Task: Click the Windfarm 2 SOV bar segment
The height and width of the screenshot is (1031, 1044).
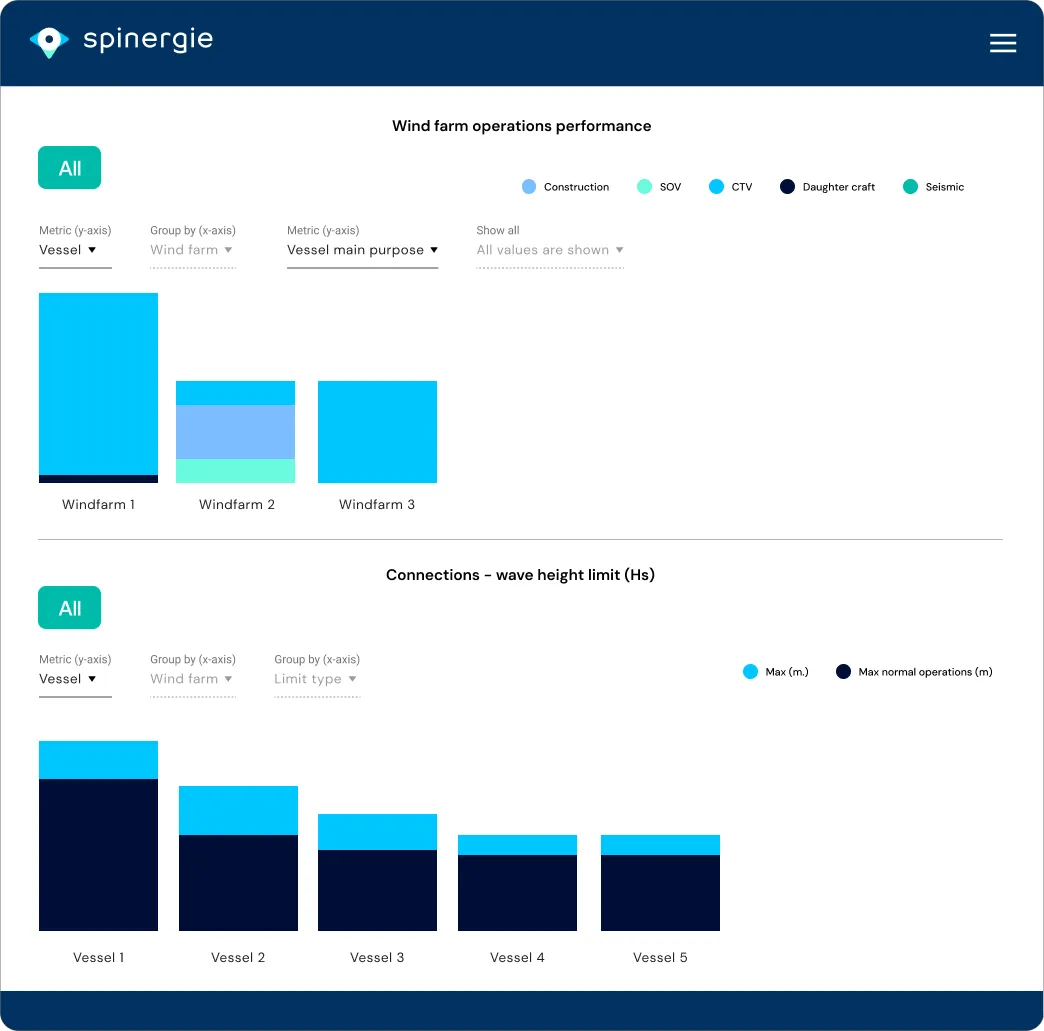Action: [235, 471]
